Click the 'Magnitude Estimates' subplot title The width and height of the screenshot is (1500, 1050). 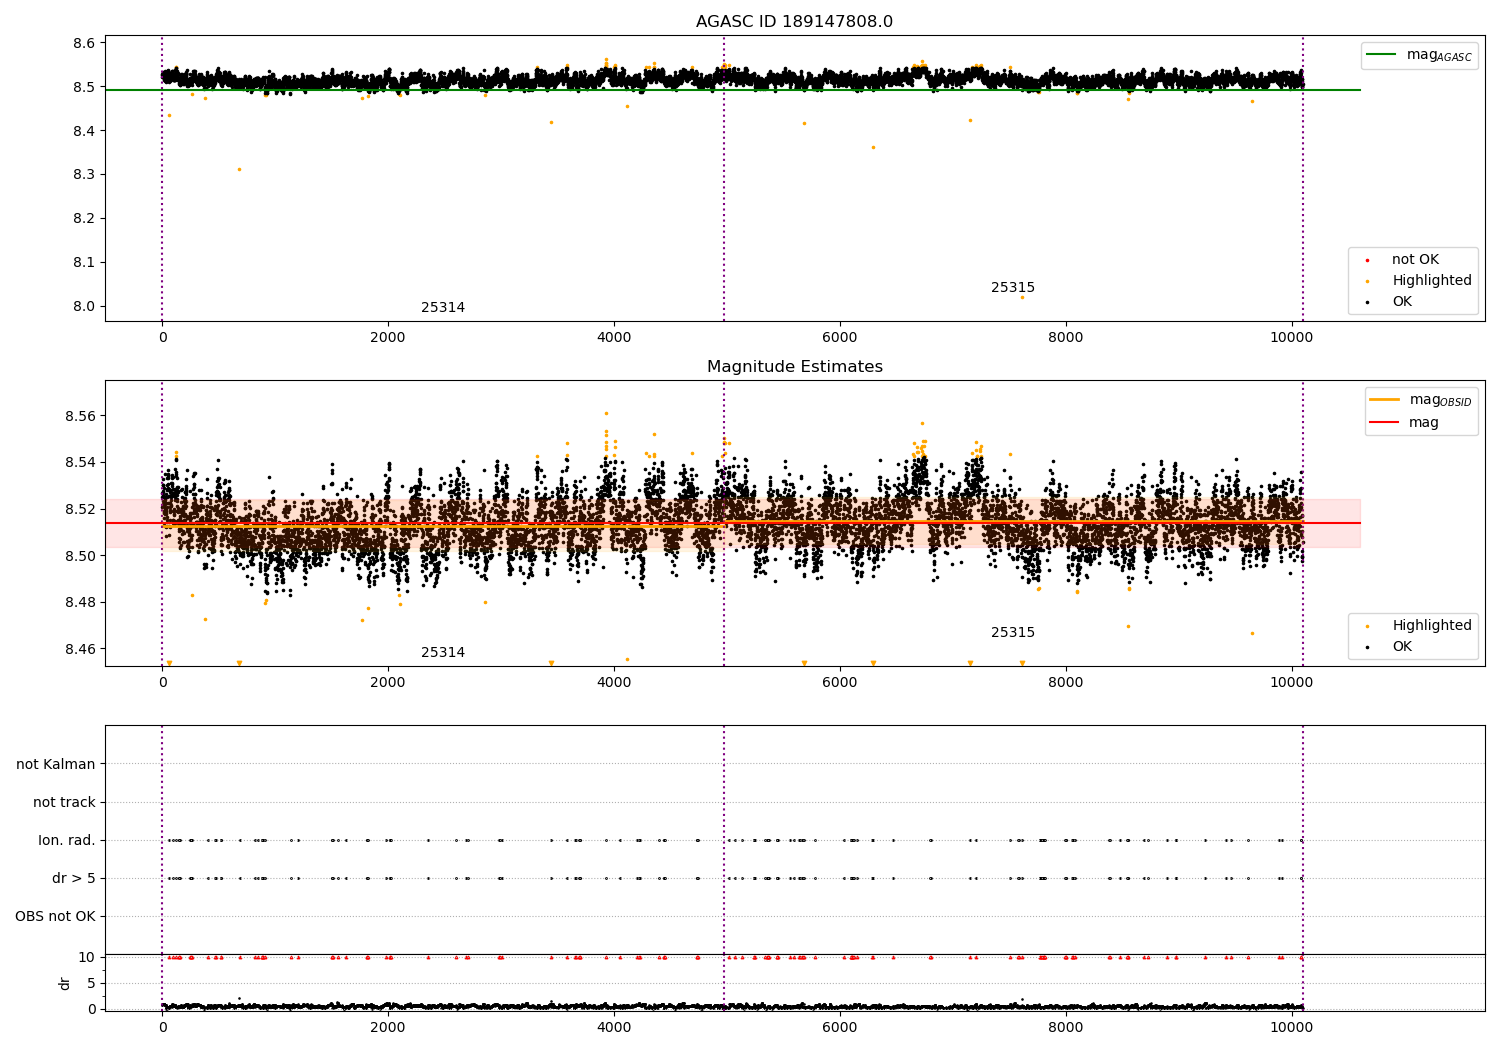(x=794, y=367)
